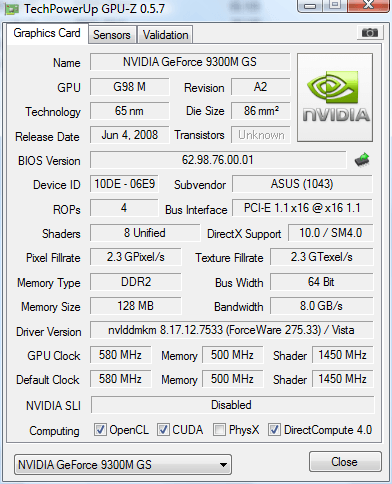Click the Driver Version text field
Viewport: 392px width, 484px height.
(231, 330)
